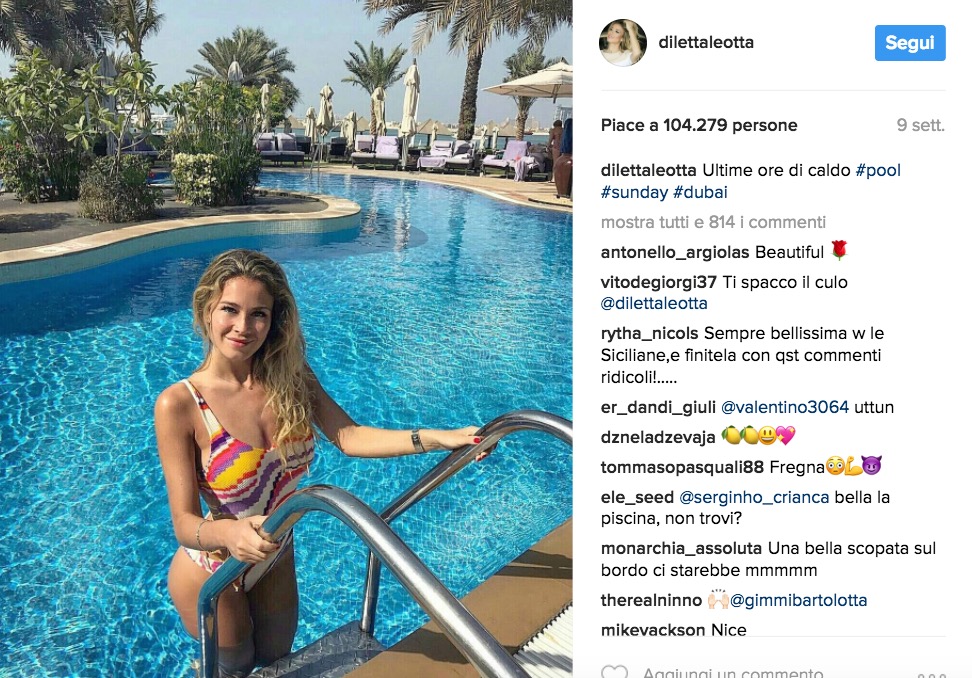Open the #sunday hashtag

click(634, 192)
